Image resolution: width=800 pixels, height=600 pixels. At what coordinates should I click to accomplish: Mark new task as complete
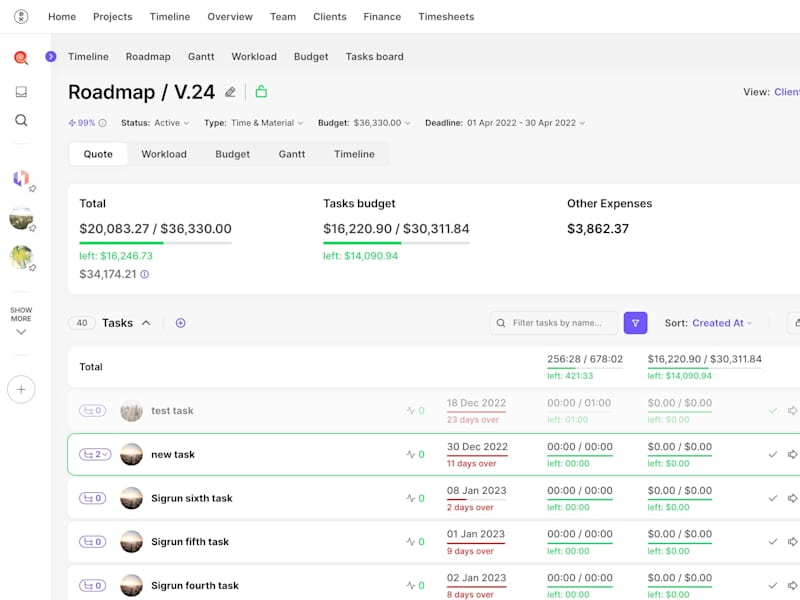(773, 455)
